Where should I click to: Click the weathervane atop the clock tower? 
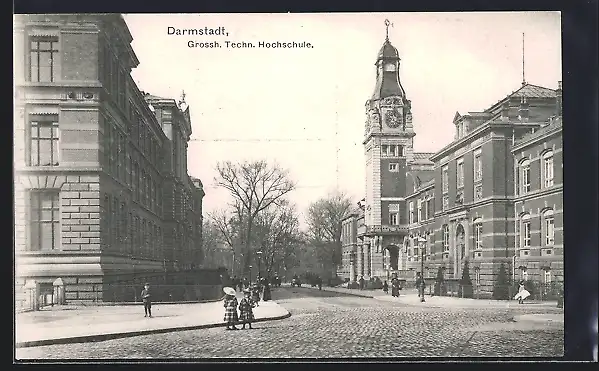pos(387,28)
